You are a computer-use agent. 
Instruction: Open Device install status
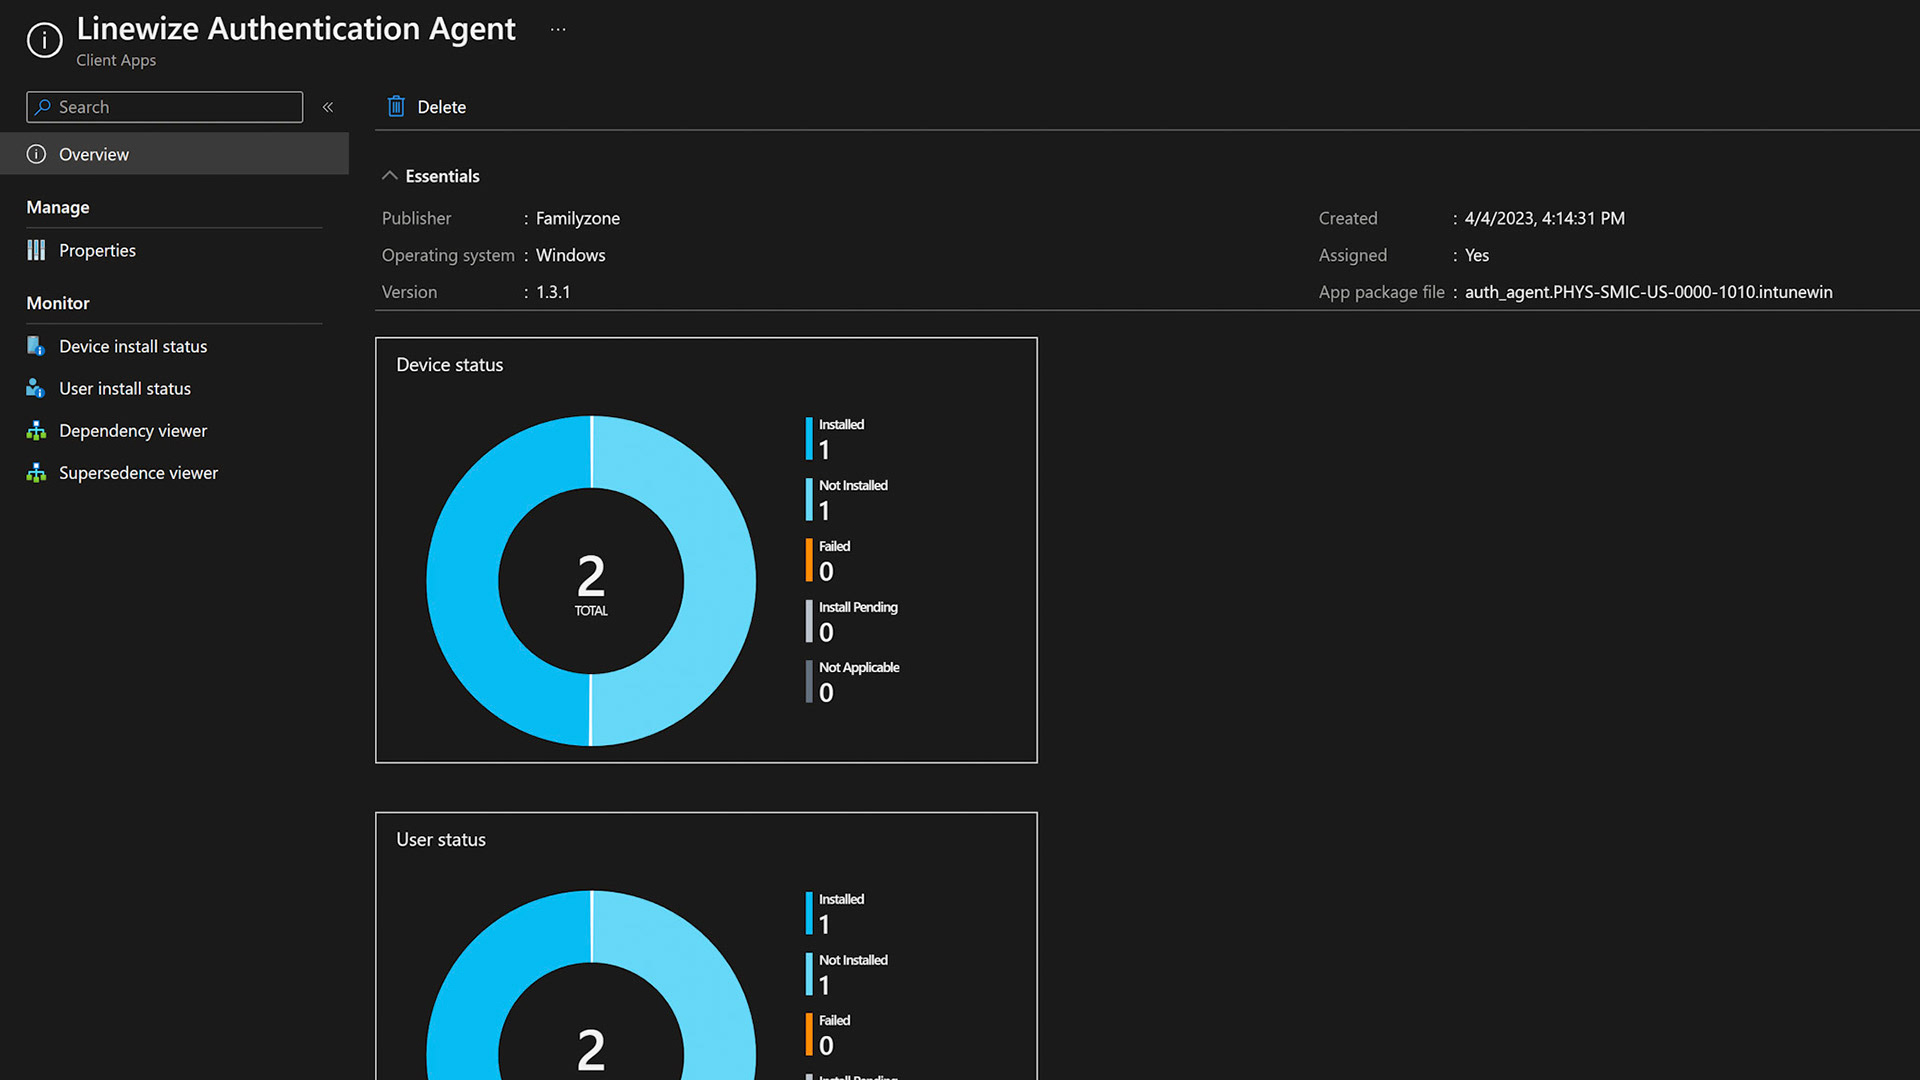tap(133, 346)
